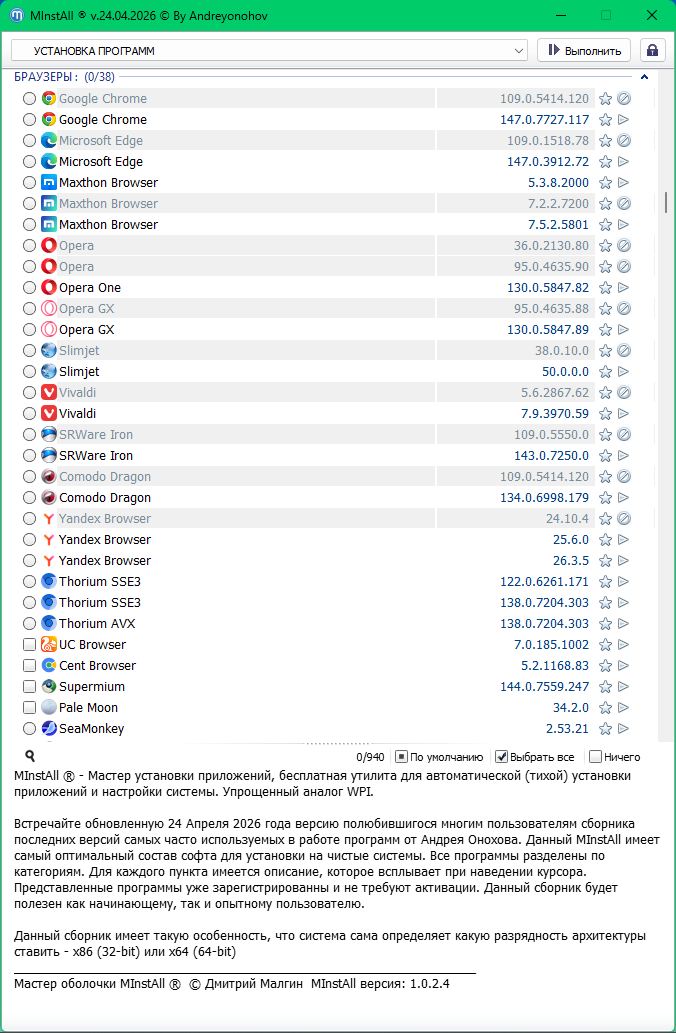Click the Pale Moon browser icon
Image resolution: width=676 pixels, height=1033 pixels.
(x=49, y=708)
